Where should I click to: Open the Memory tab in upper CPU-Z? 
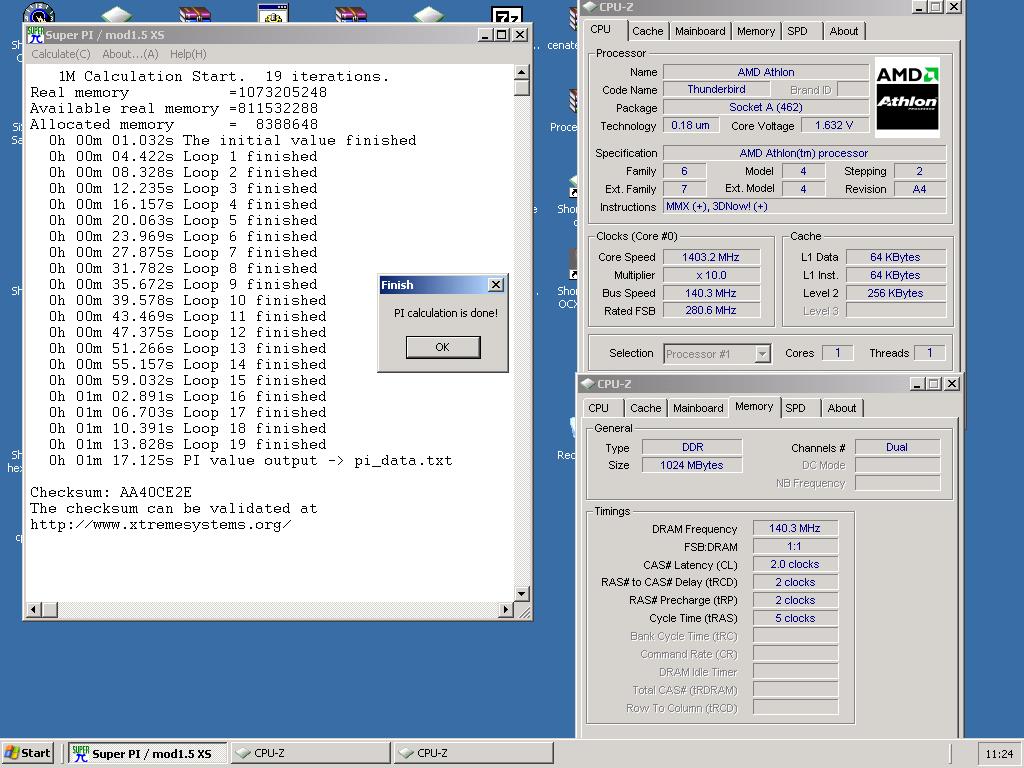click(756, 31)
